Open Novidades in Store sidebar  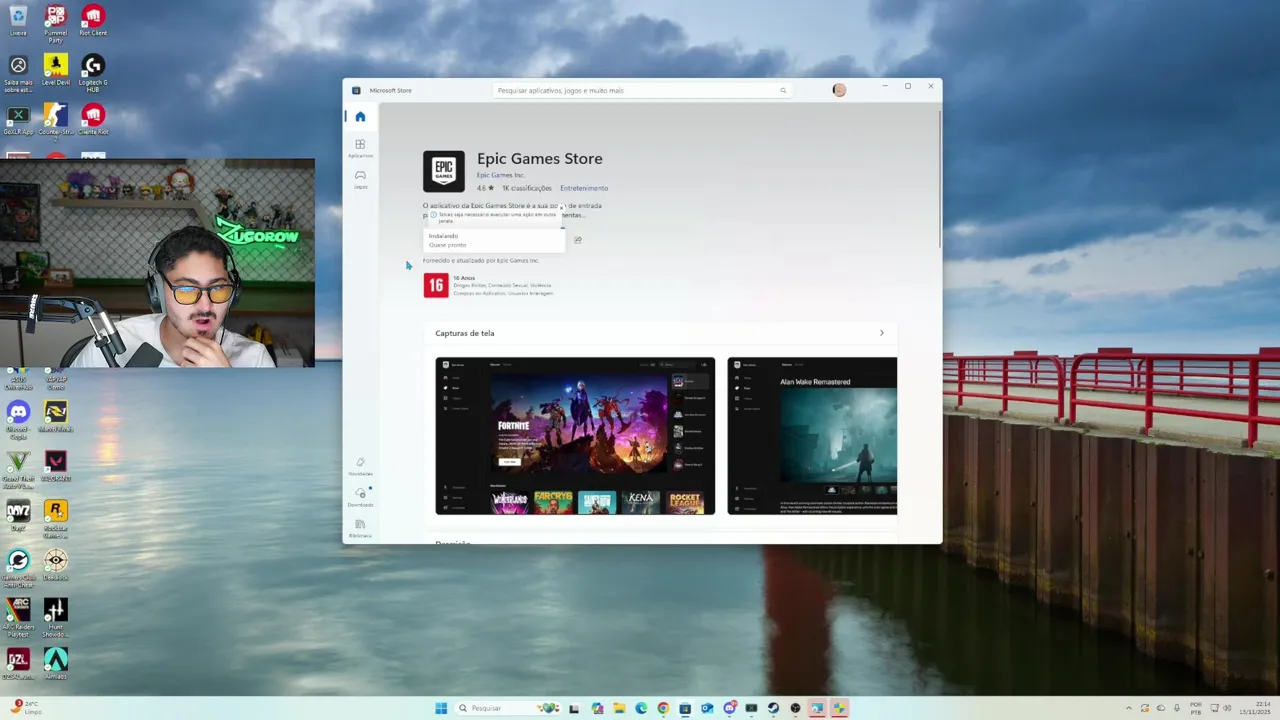tap(360, 466)
